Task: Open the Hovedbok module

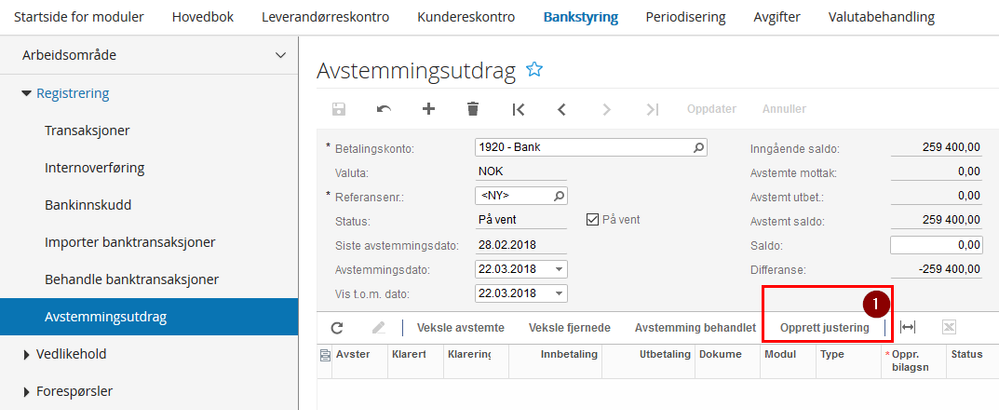Action: click(x=203, y=17)
